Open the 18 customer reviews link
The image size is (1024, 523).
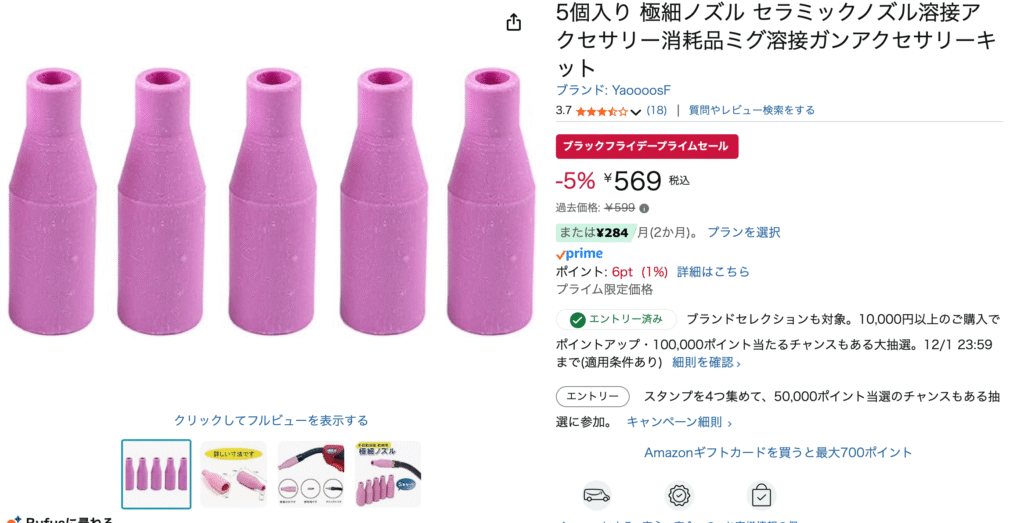pos(657,111)
